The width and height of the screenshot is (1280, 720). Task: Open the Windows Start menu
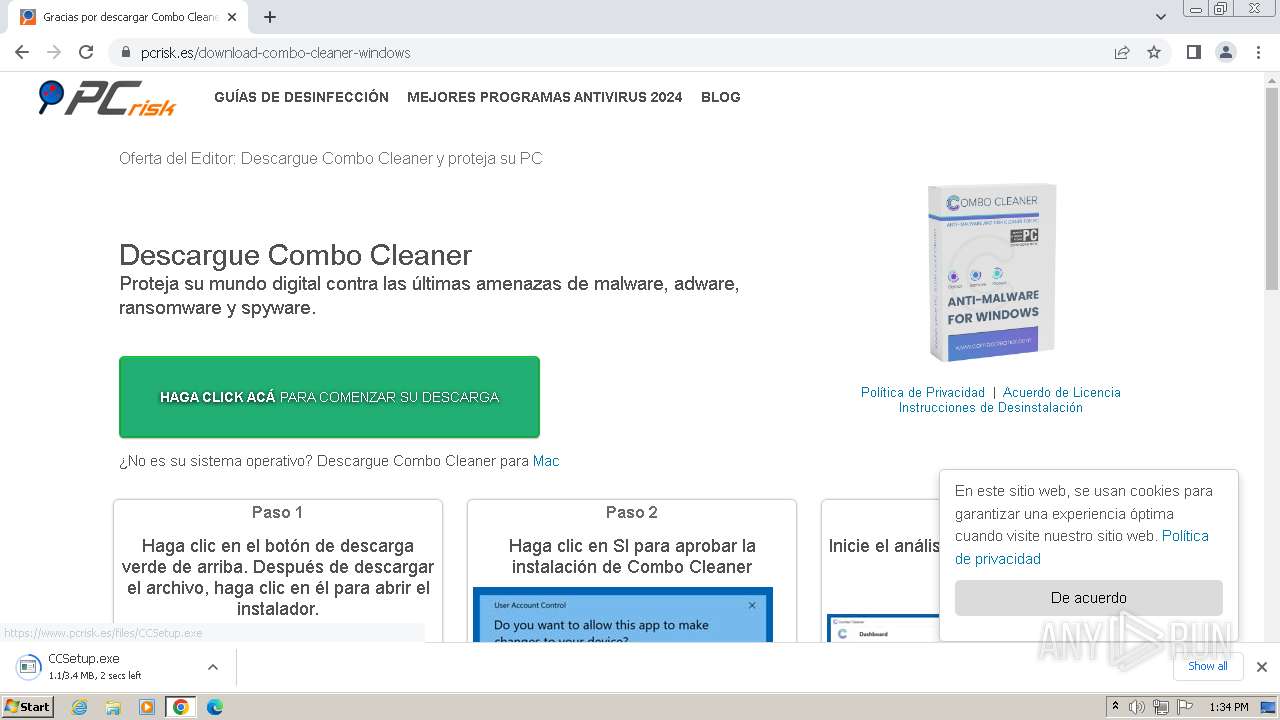[28, 707]
